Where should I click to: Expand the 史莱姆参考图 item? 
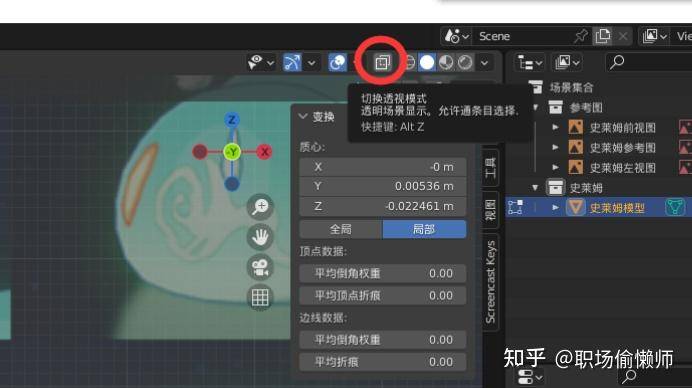(555, 147)
